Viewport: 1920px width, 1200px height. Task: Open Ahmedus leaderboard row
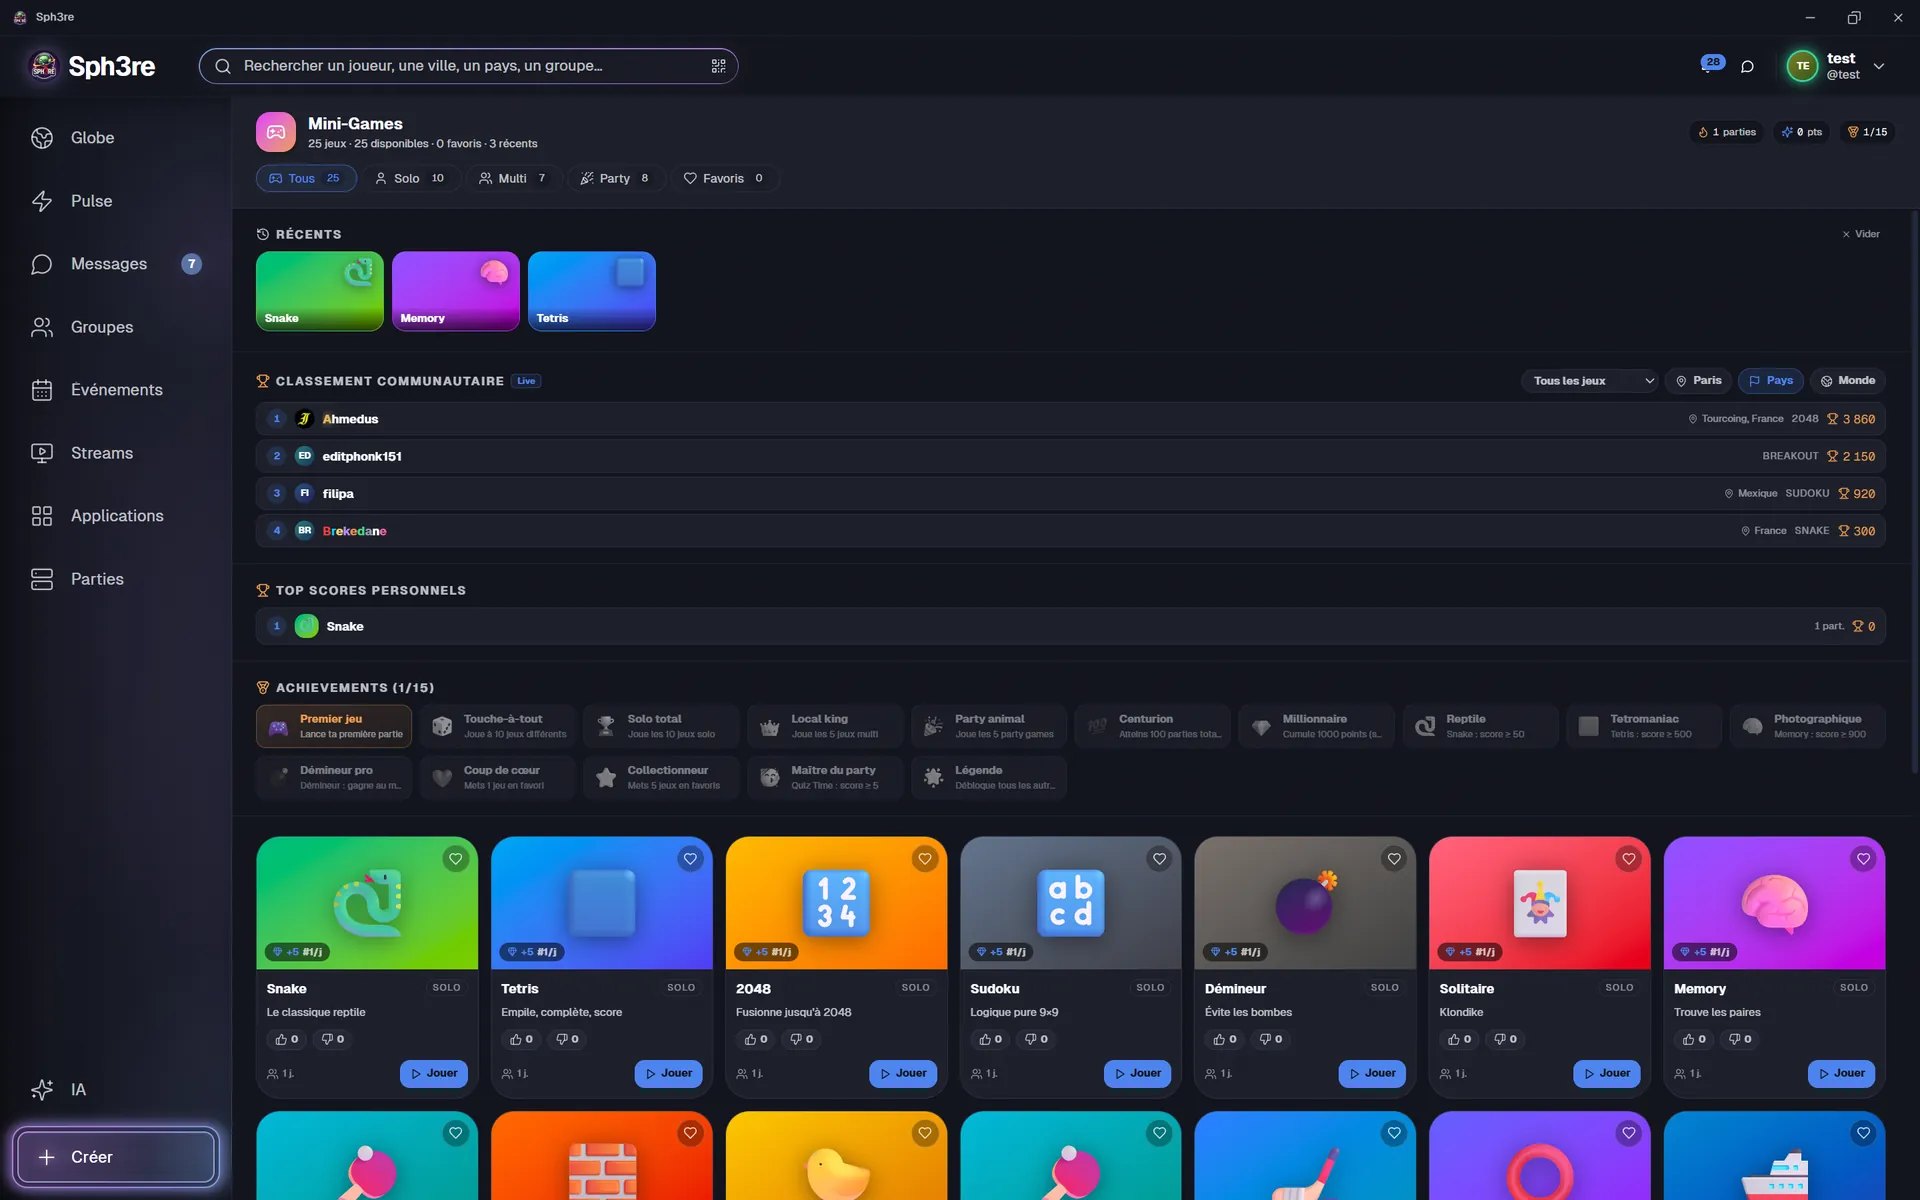pos(1070,419)
